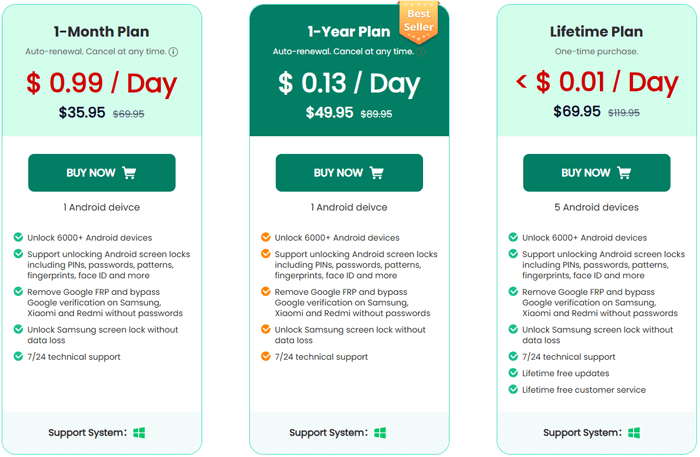Click the cart icon in the 1-Year Buy Now button
The width and height of the screenshot is (700, 457).
coord(377,173)
